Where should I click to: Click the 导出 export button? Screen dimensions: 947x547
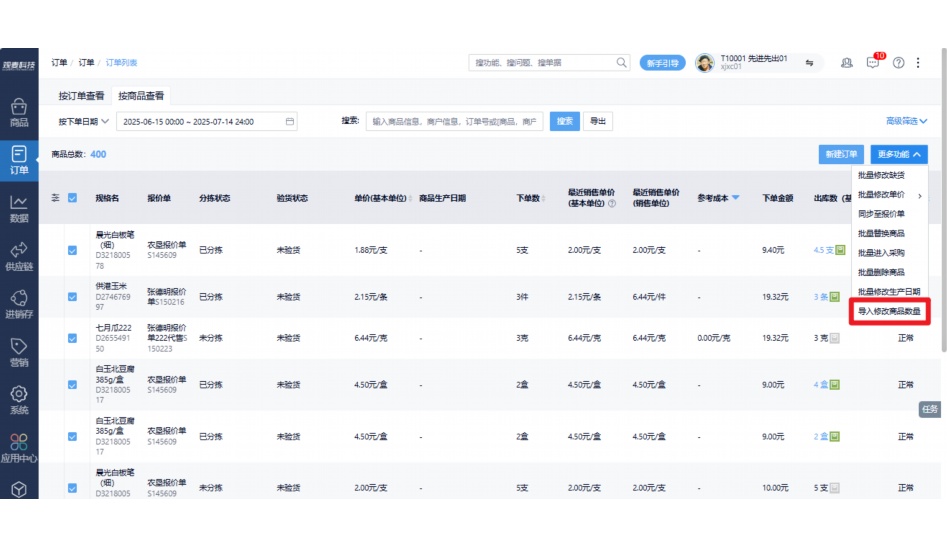click(x=598, y=121)
